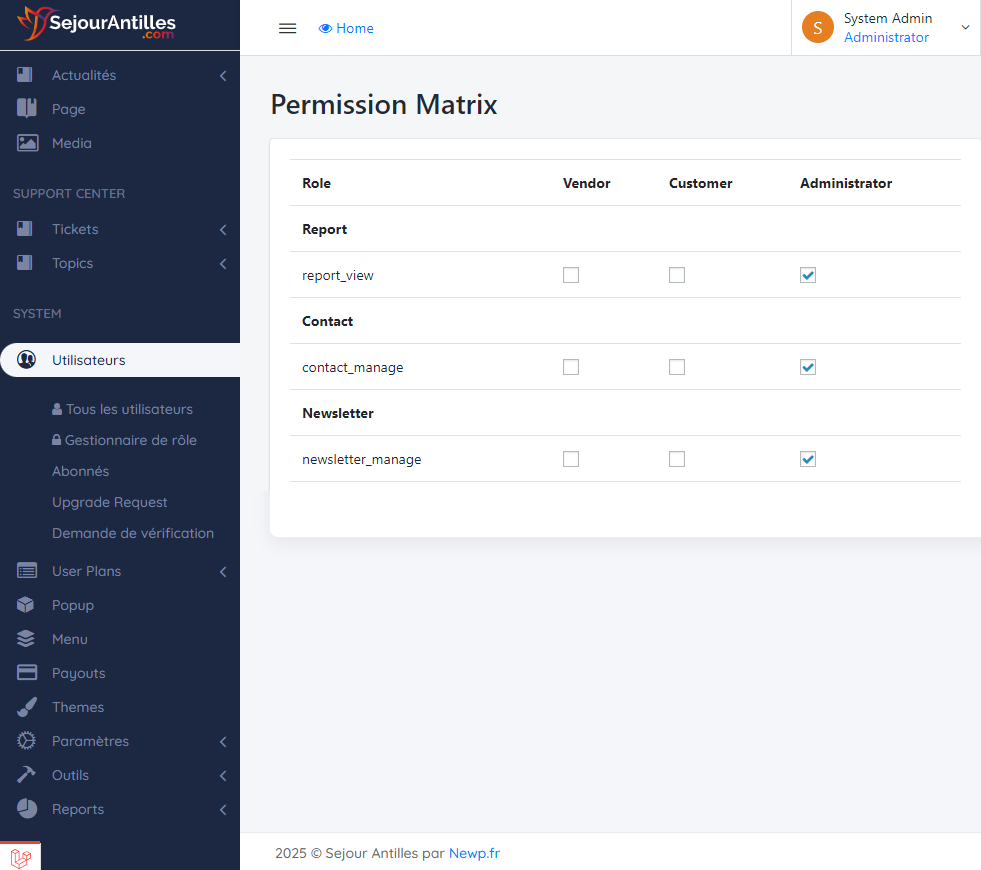Open the System Admin user dropdown

click(886, 28)
